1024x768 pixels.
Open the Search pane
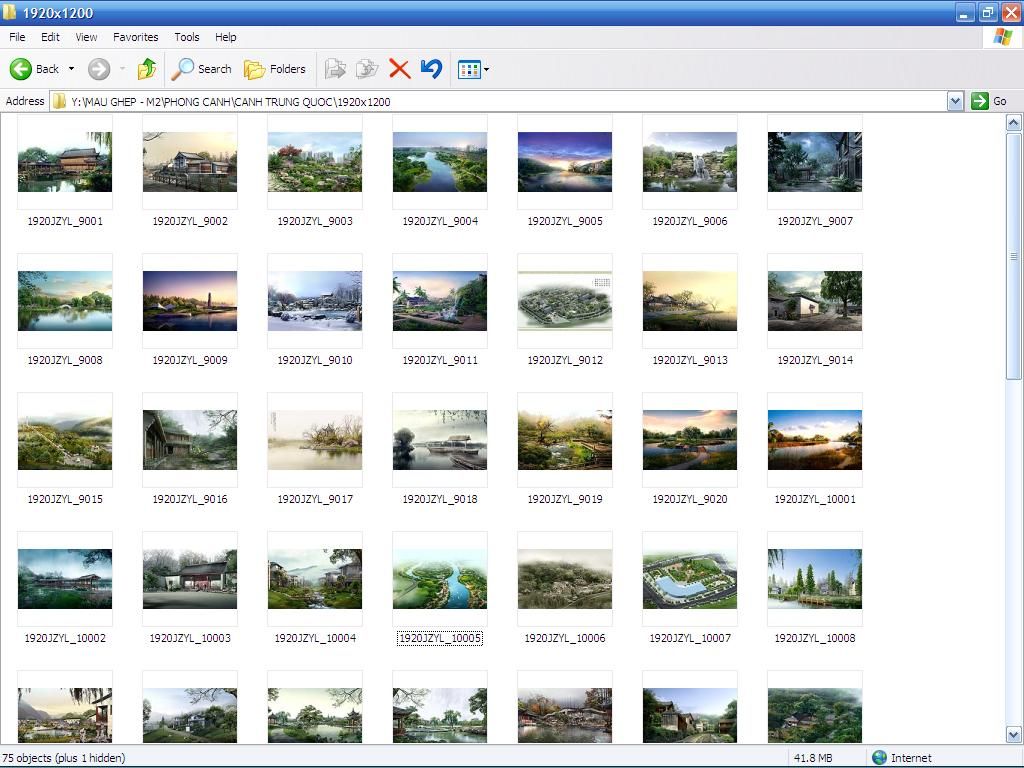(x=201, y=69)
